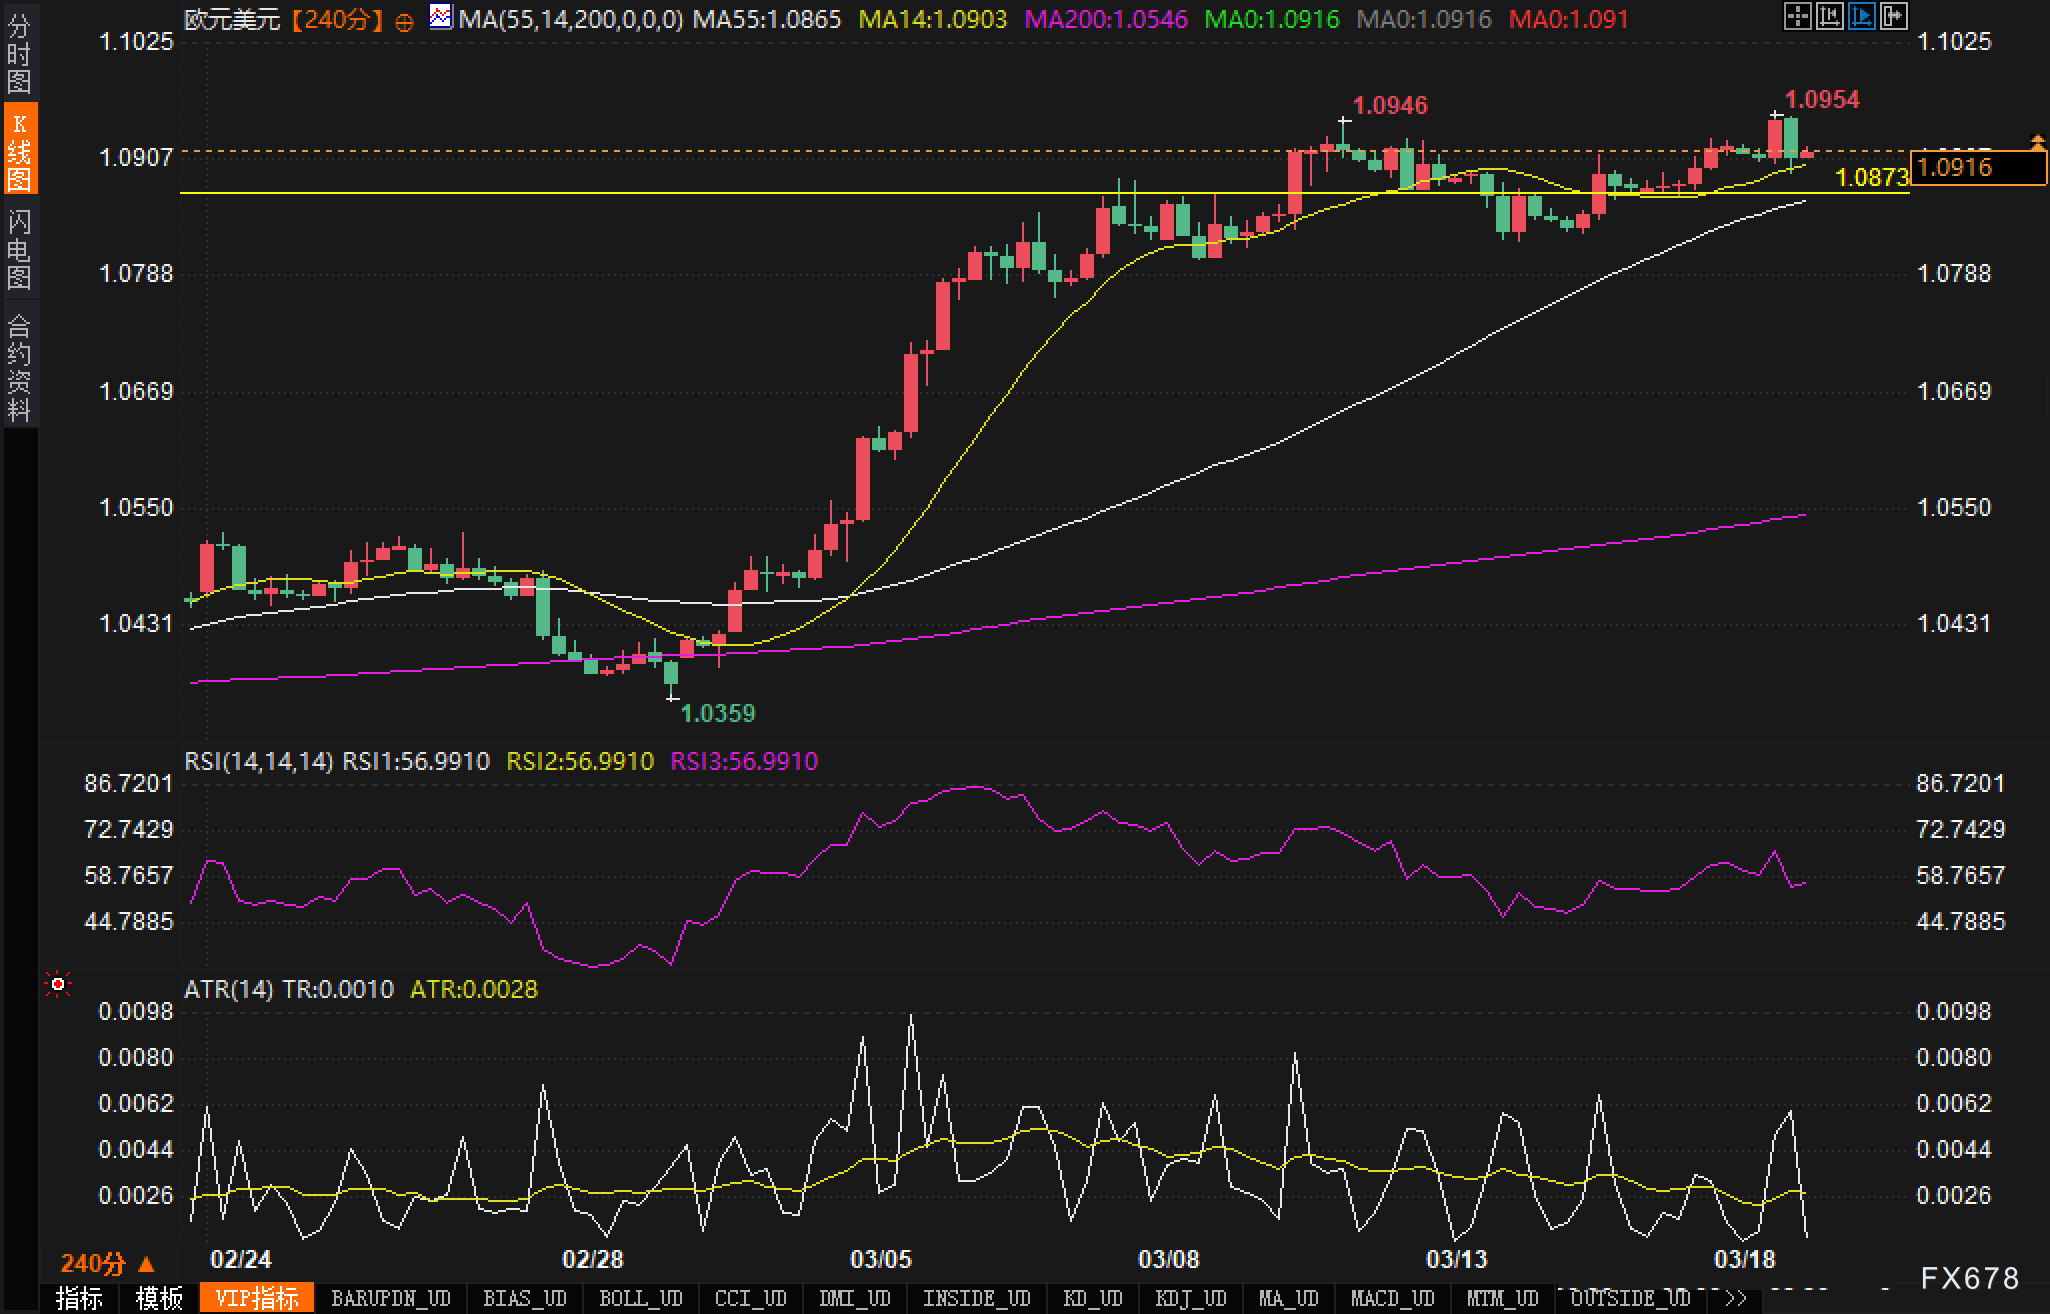Viewport: 2050px width, 1314px height.
Task: Enable the MACD_UD indicator
Action: tap(1393, 1299)
